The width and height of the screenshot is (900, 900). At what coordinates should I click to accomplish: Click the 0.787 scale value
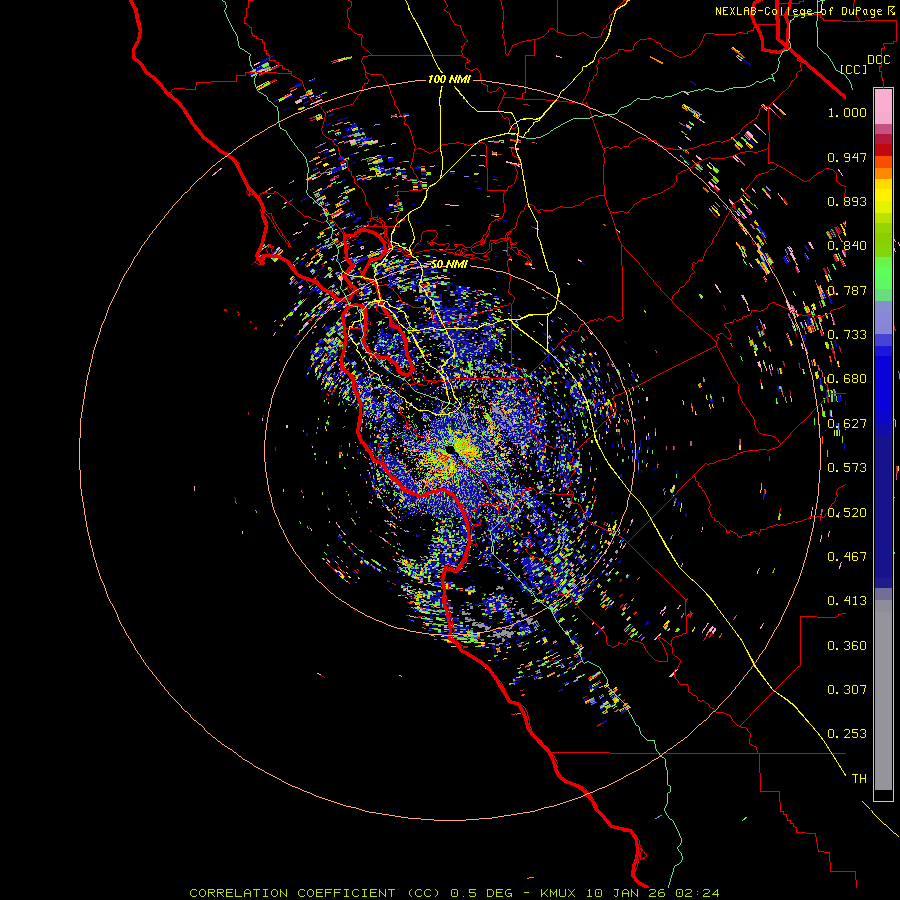tap(847, 290)
